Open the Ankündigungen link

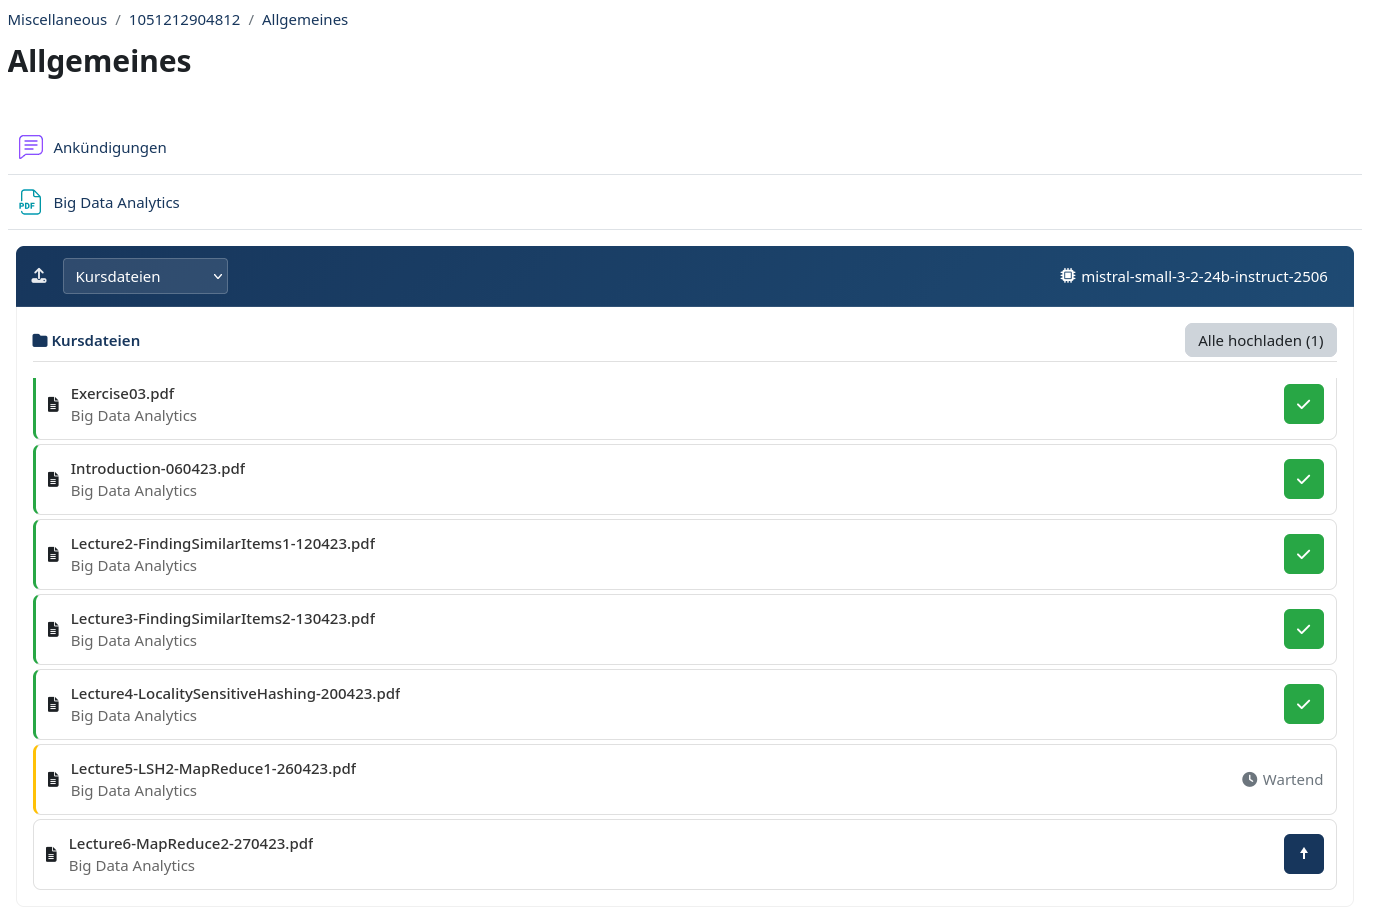110,147
